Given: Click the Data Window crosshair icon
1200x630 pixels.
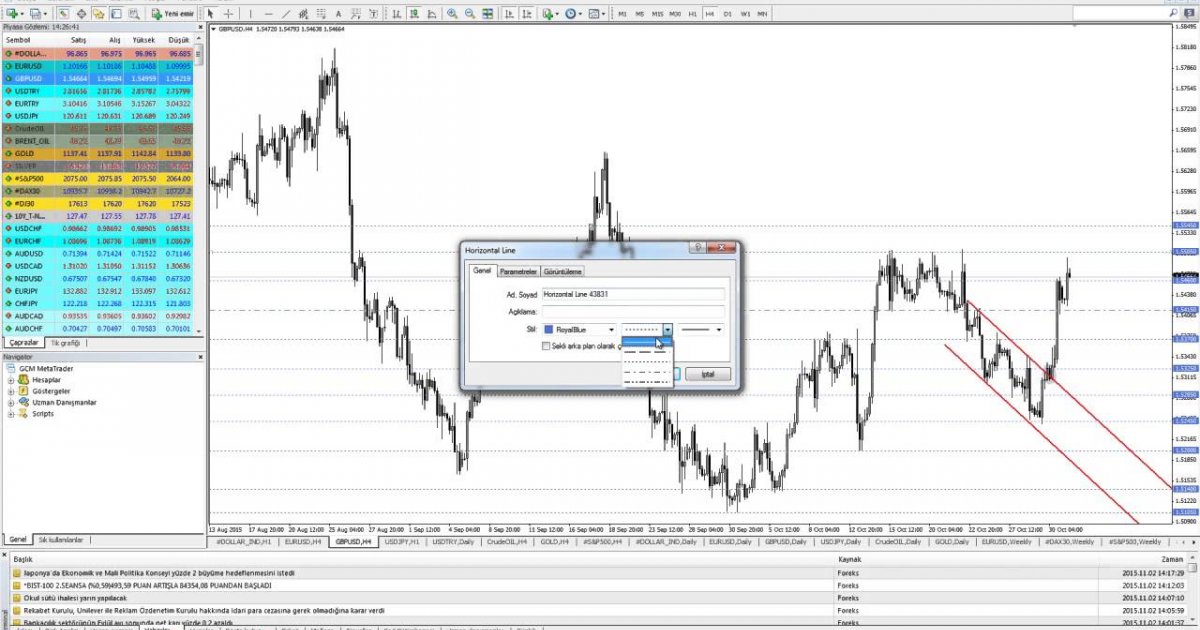Looking at the screenshot, I should pos(81,14).
